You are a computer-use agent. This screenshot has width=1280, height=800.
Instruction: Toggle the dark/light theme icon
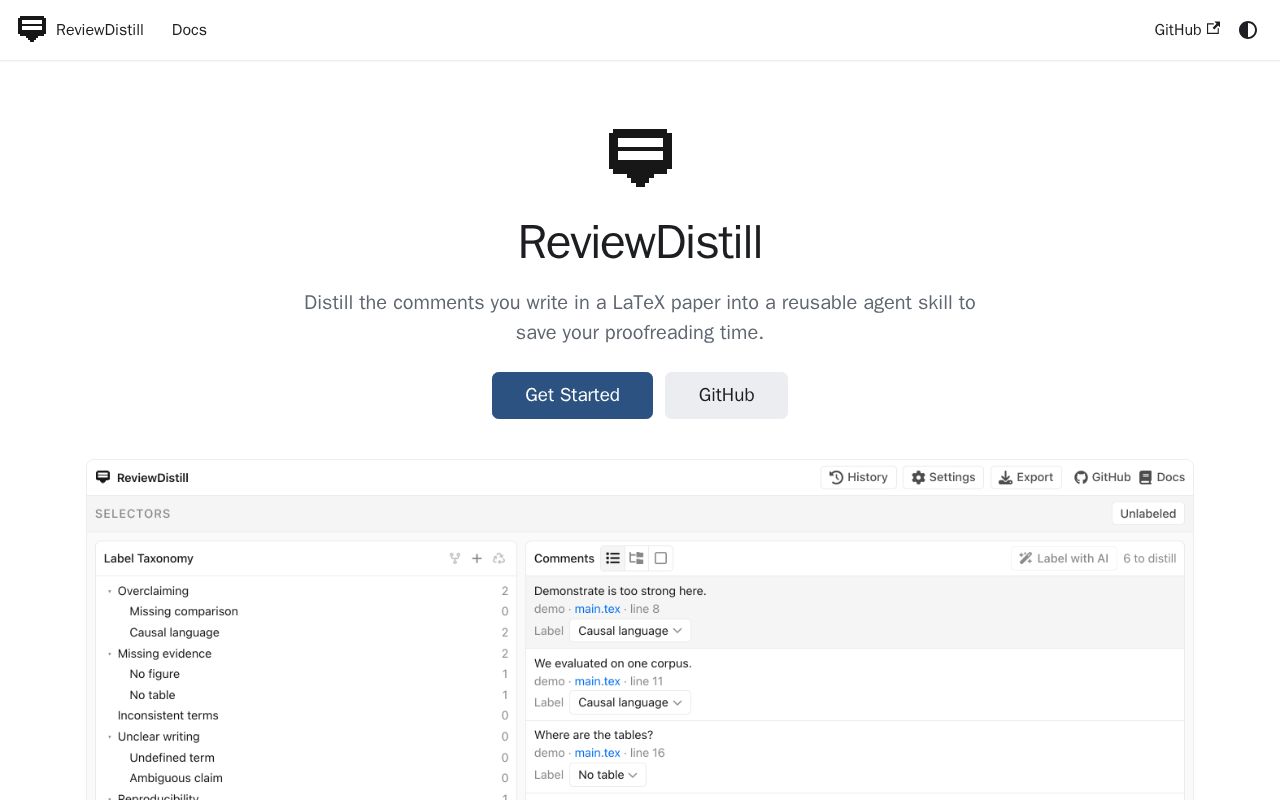[1248, 30]
